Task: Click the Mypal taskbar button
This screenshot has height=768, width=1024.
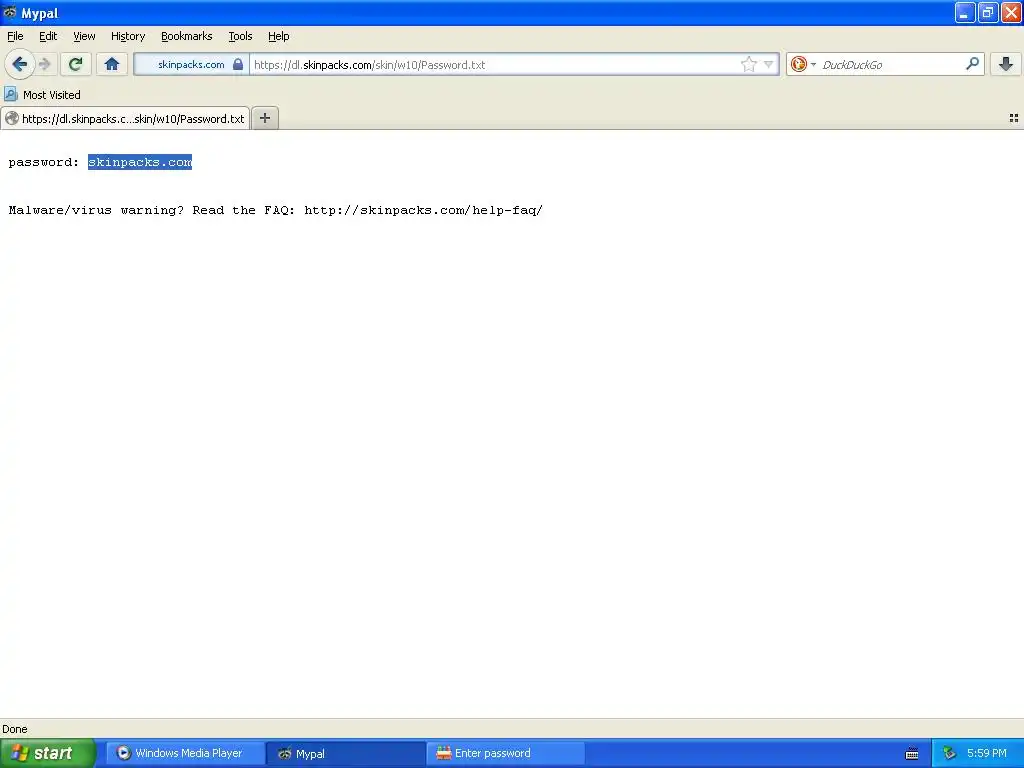Action: 345,754
